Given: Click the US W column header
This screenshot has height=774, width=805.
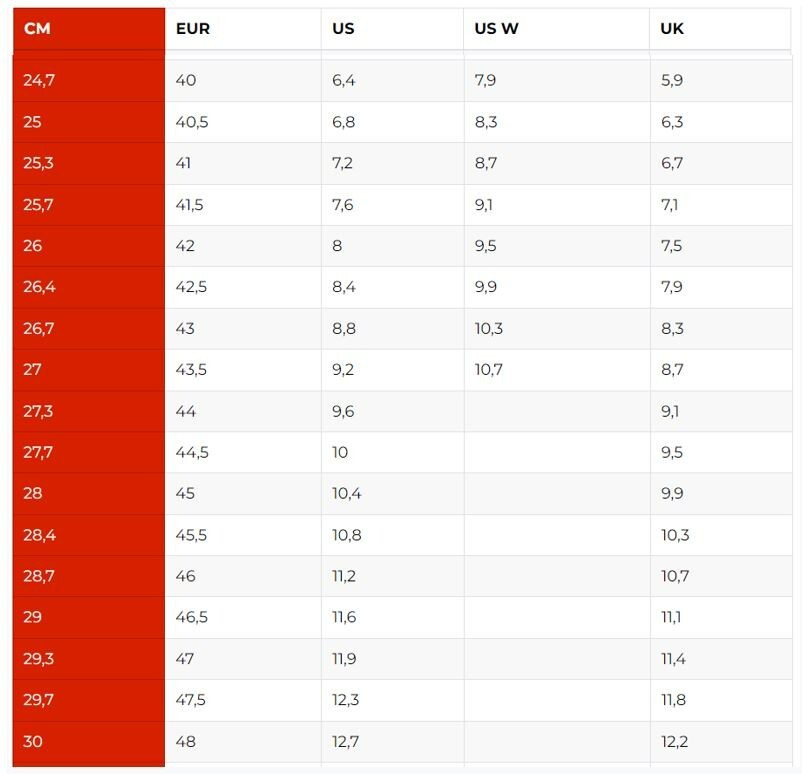Looking at the screenshot, I should (x=496, y=28).
